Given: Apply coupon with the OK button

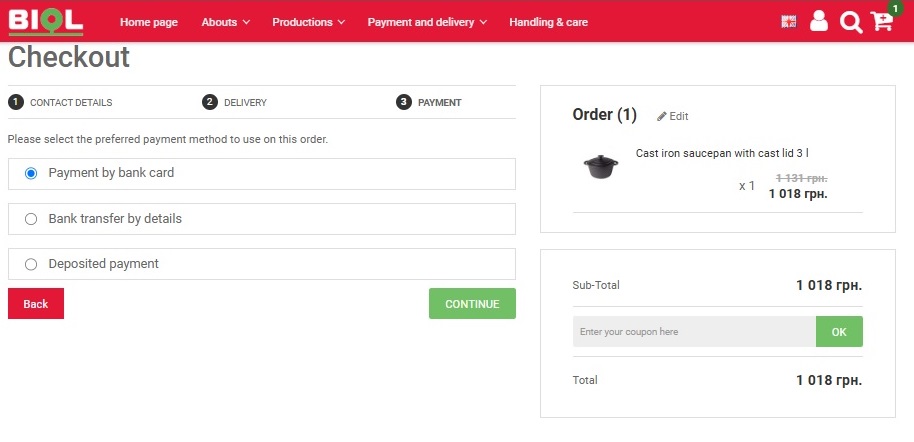Looking at the screenshot, I should [839, 332].
